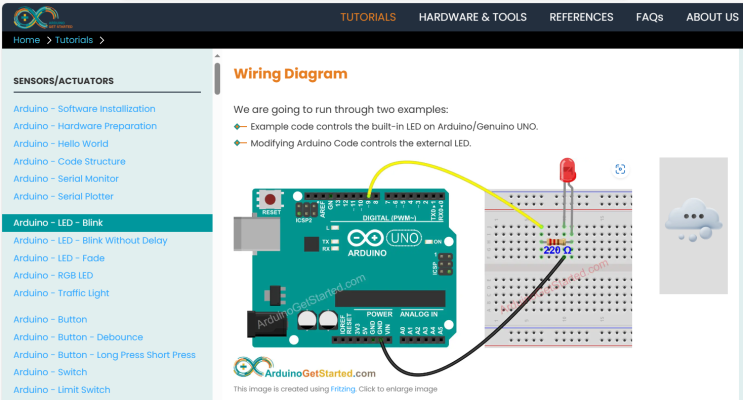This screenshot has height=400, width=743.
Task: Go to Home in the breadcrumb
Action: (x=27, y=40)
